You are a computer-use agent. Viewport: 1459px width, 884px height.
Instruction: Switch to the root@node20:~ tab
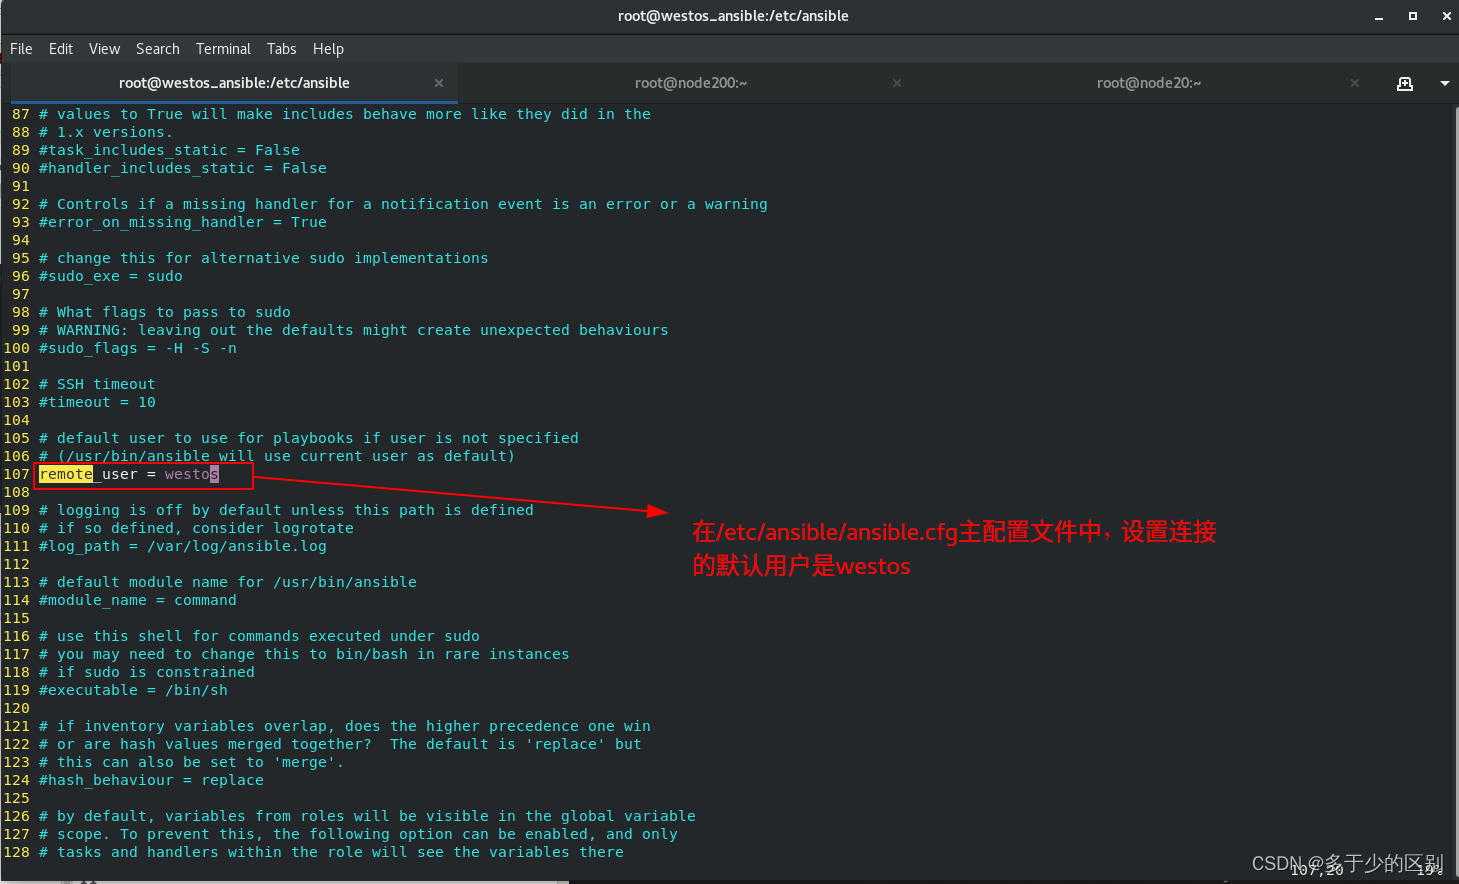1149,83
